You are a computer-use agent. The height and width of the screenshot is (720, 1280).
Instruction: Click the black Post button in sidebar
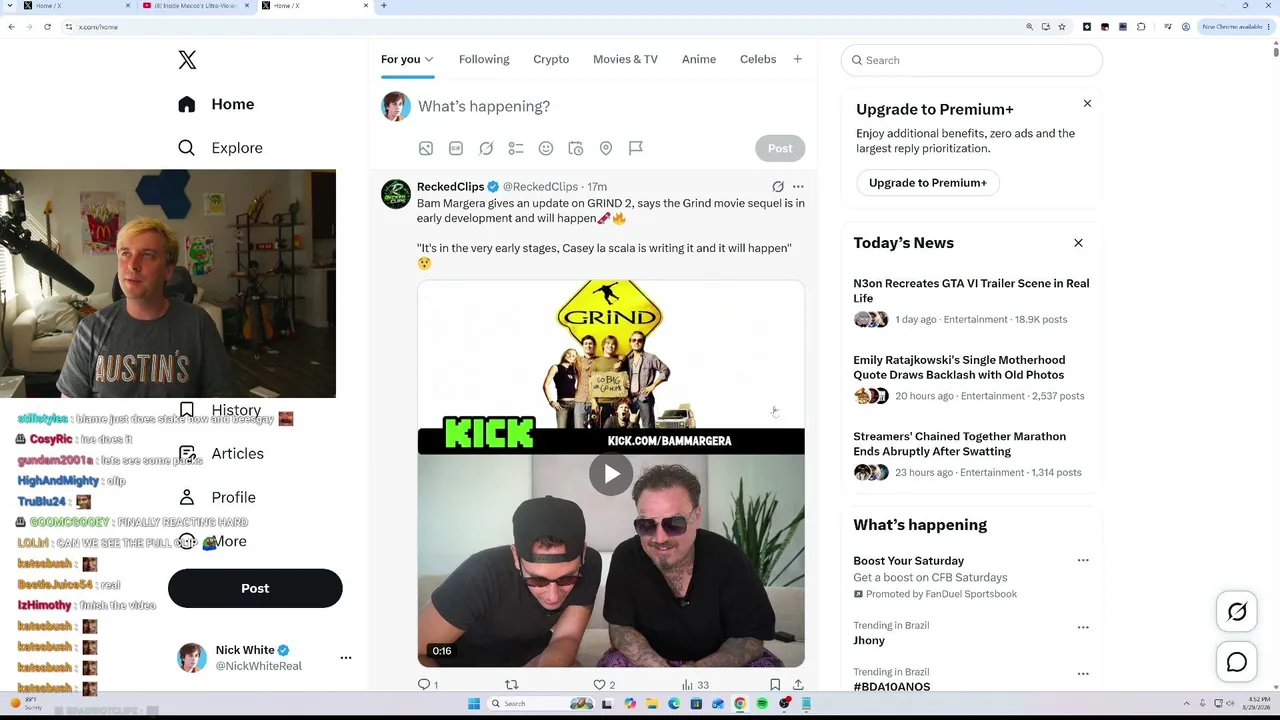coord(255,588)
